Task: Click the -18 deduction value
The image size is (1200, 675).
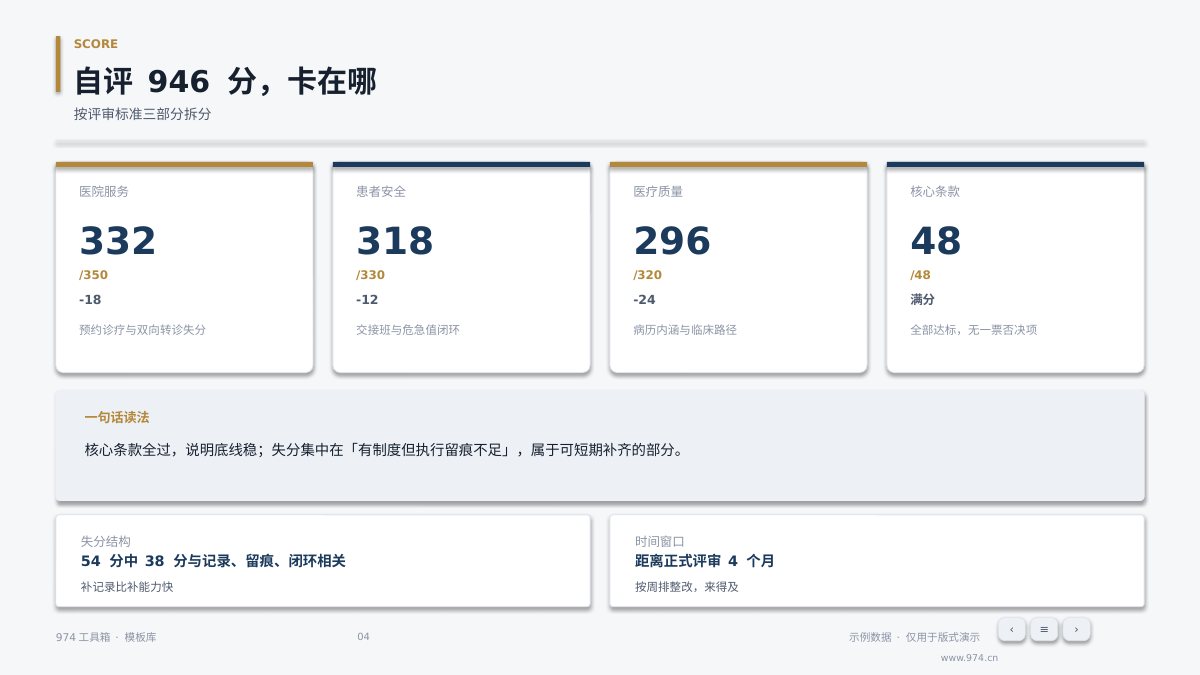Action: (89, 299)
